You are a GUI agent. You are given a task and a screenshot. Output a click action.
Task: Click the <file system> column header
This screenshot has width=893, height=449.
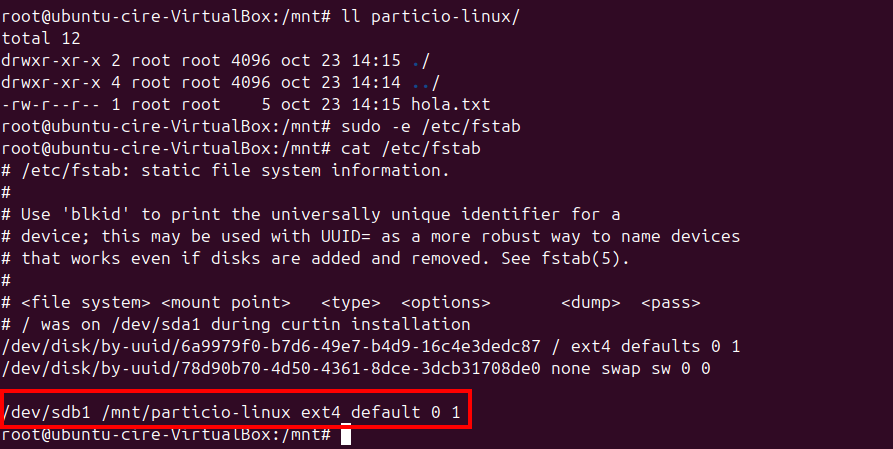tap(86, 302)
